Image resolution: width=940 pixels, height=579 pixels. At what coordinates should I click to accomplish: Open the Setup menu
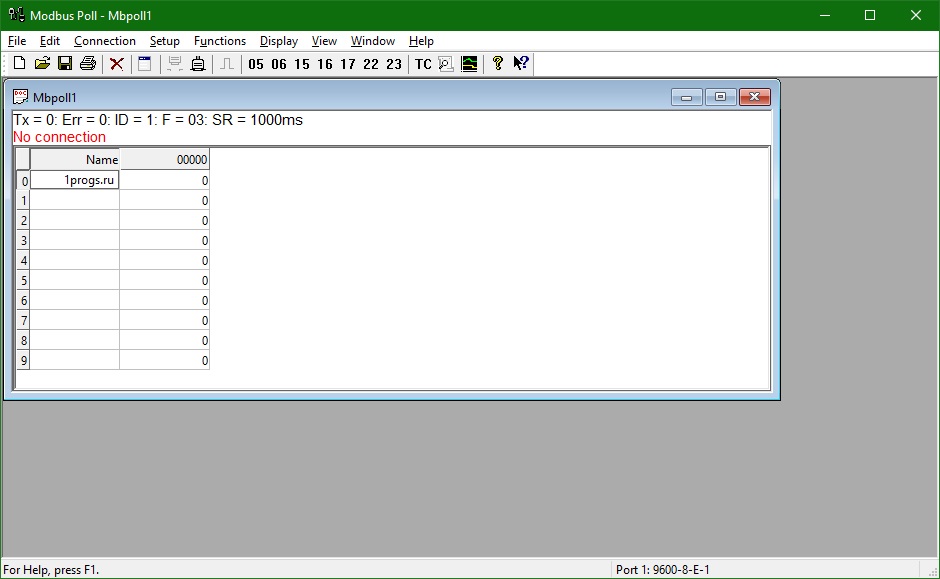point(164,41)
